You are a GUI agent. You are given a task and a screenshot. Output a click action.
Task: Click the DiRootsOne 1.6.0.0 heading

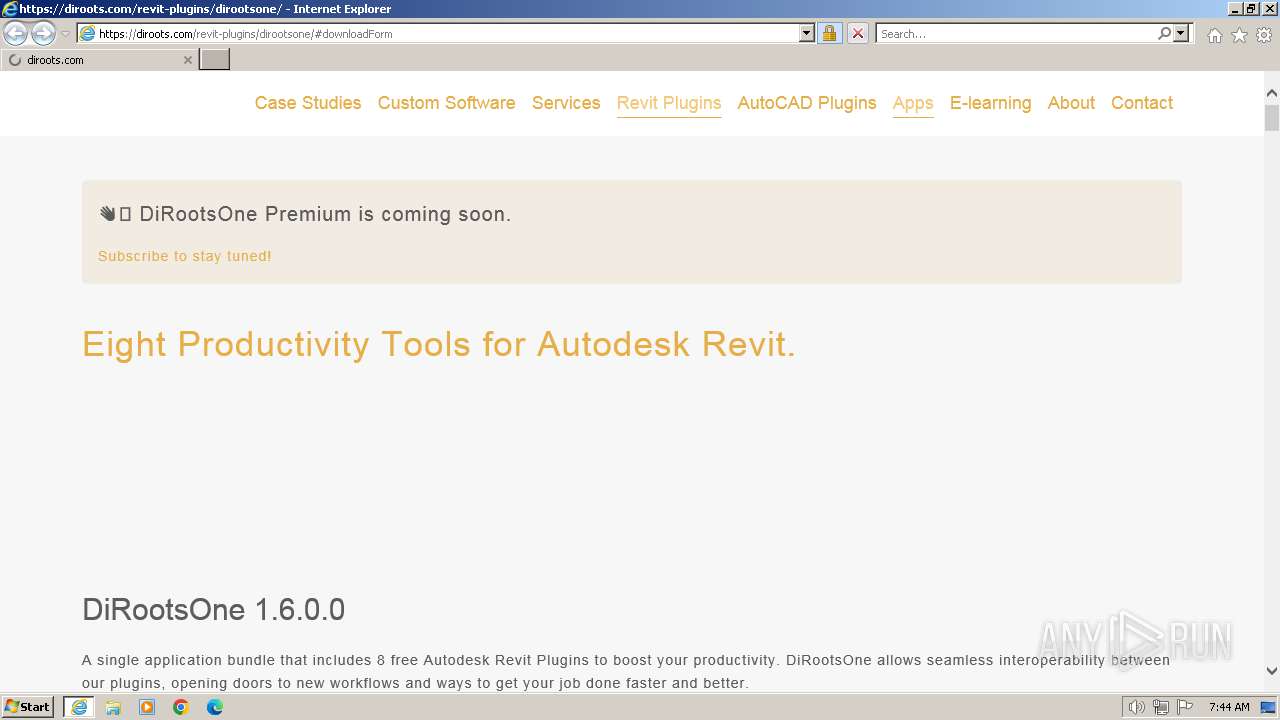click(x=213, y=610)
